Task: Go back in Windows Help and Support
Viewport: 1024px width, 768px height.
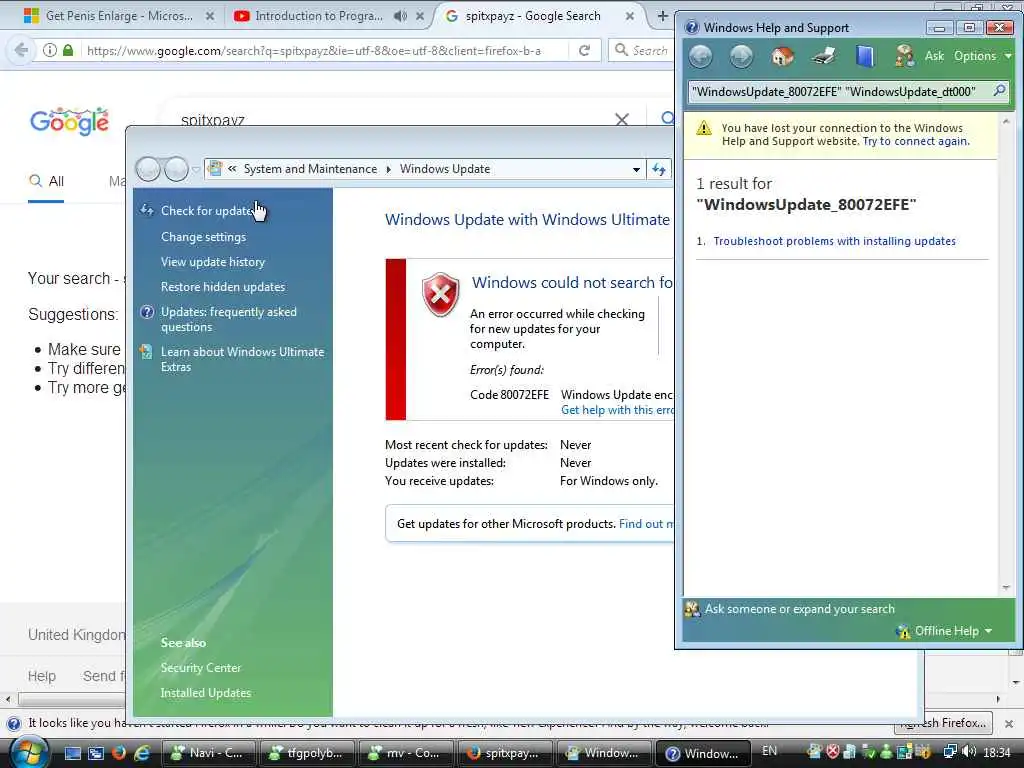Action: pyautogui.click(x=701, y=57)
